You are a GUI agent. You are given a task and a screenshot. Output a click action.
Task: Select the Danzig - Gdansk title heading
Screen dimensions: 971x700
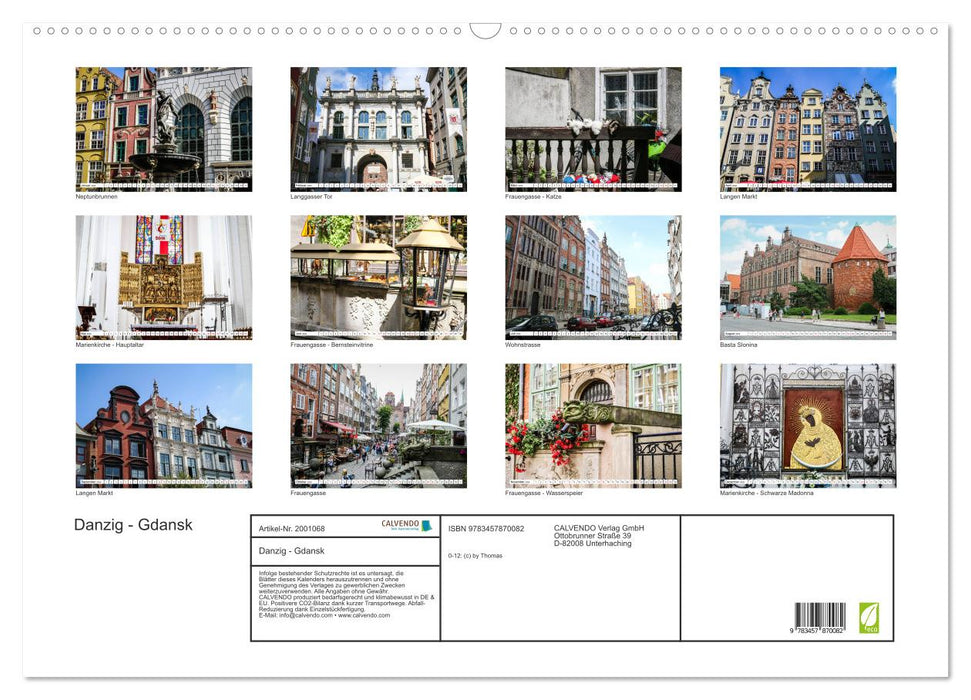[132, 523]
